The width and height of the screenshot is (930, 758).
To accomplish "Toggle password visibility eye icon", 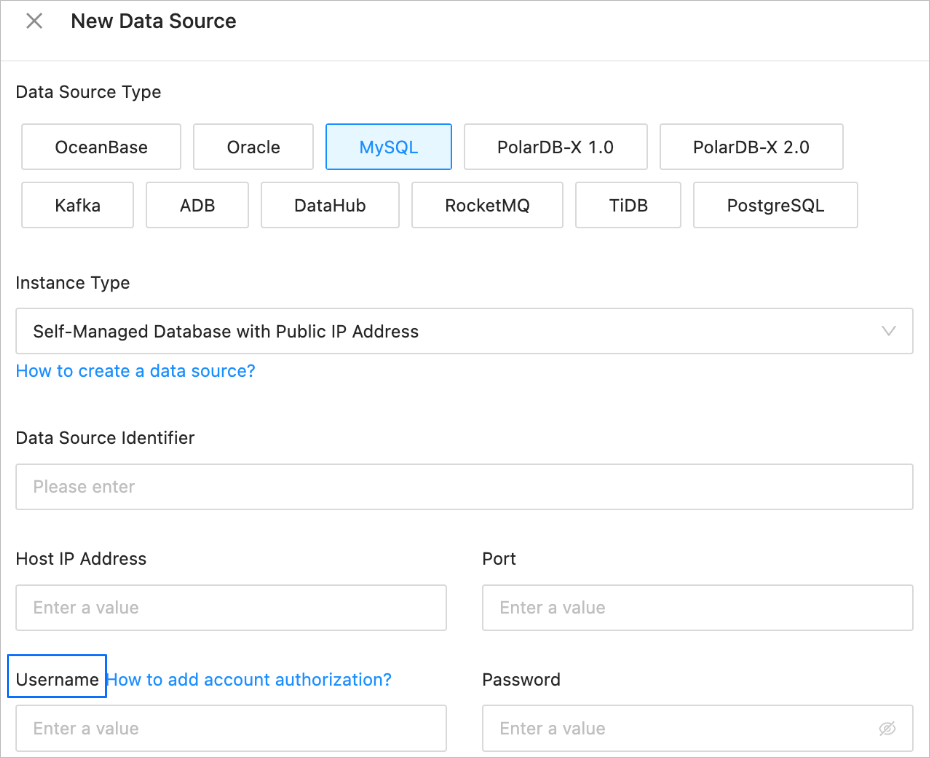I will point(887,728).
